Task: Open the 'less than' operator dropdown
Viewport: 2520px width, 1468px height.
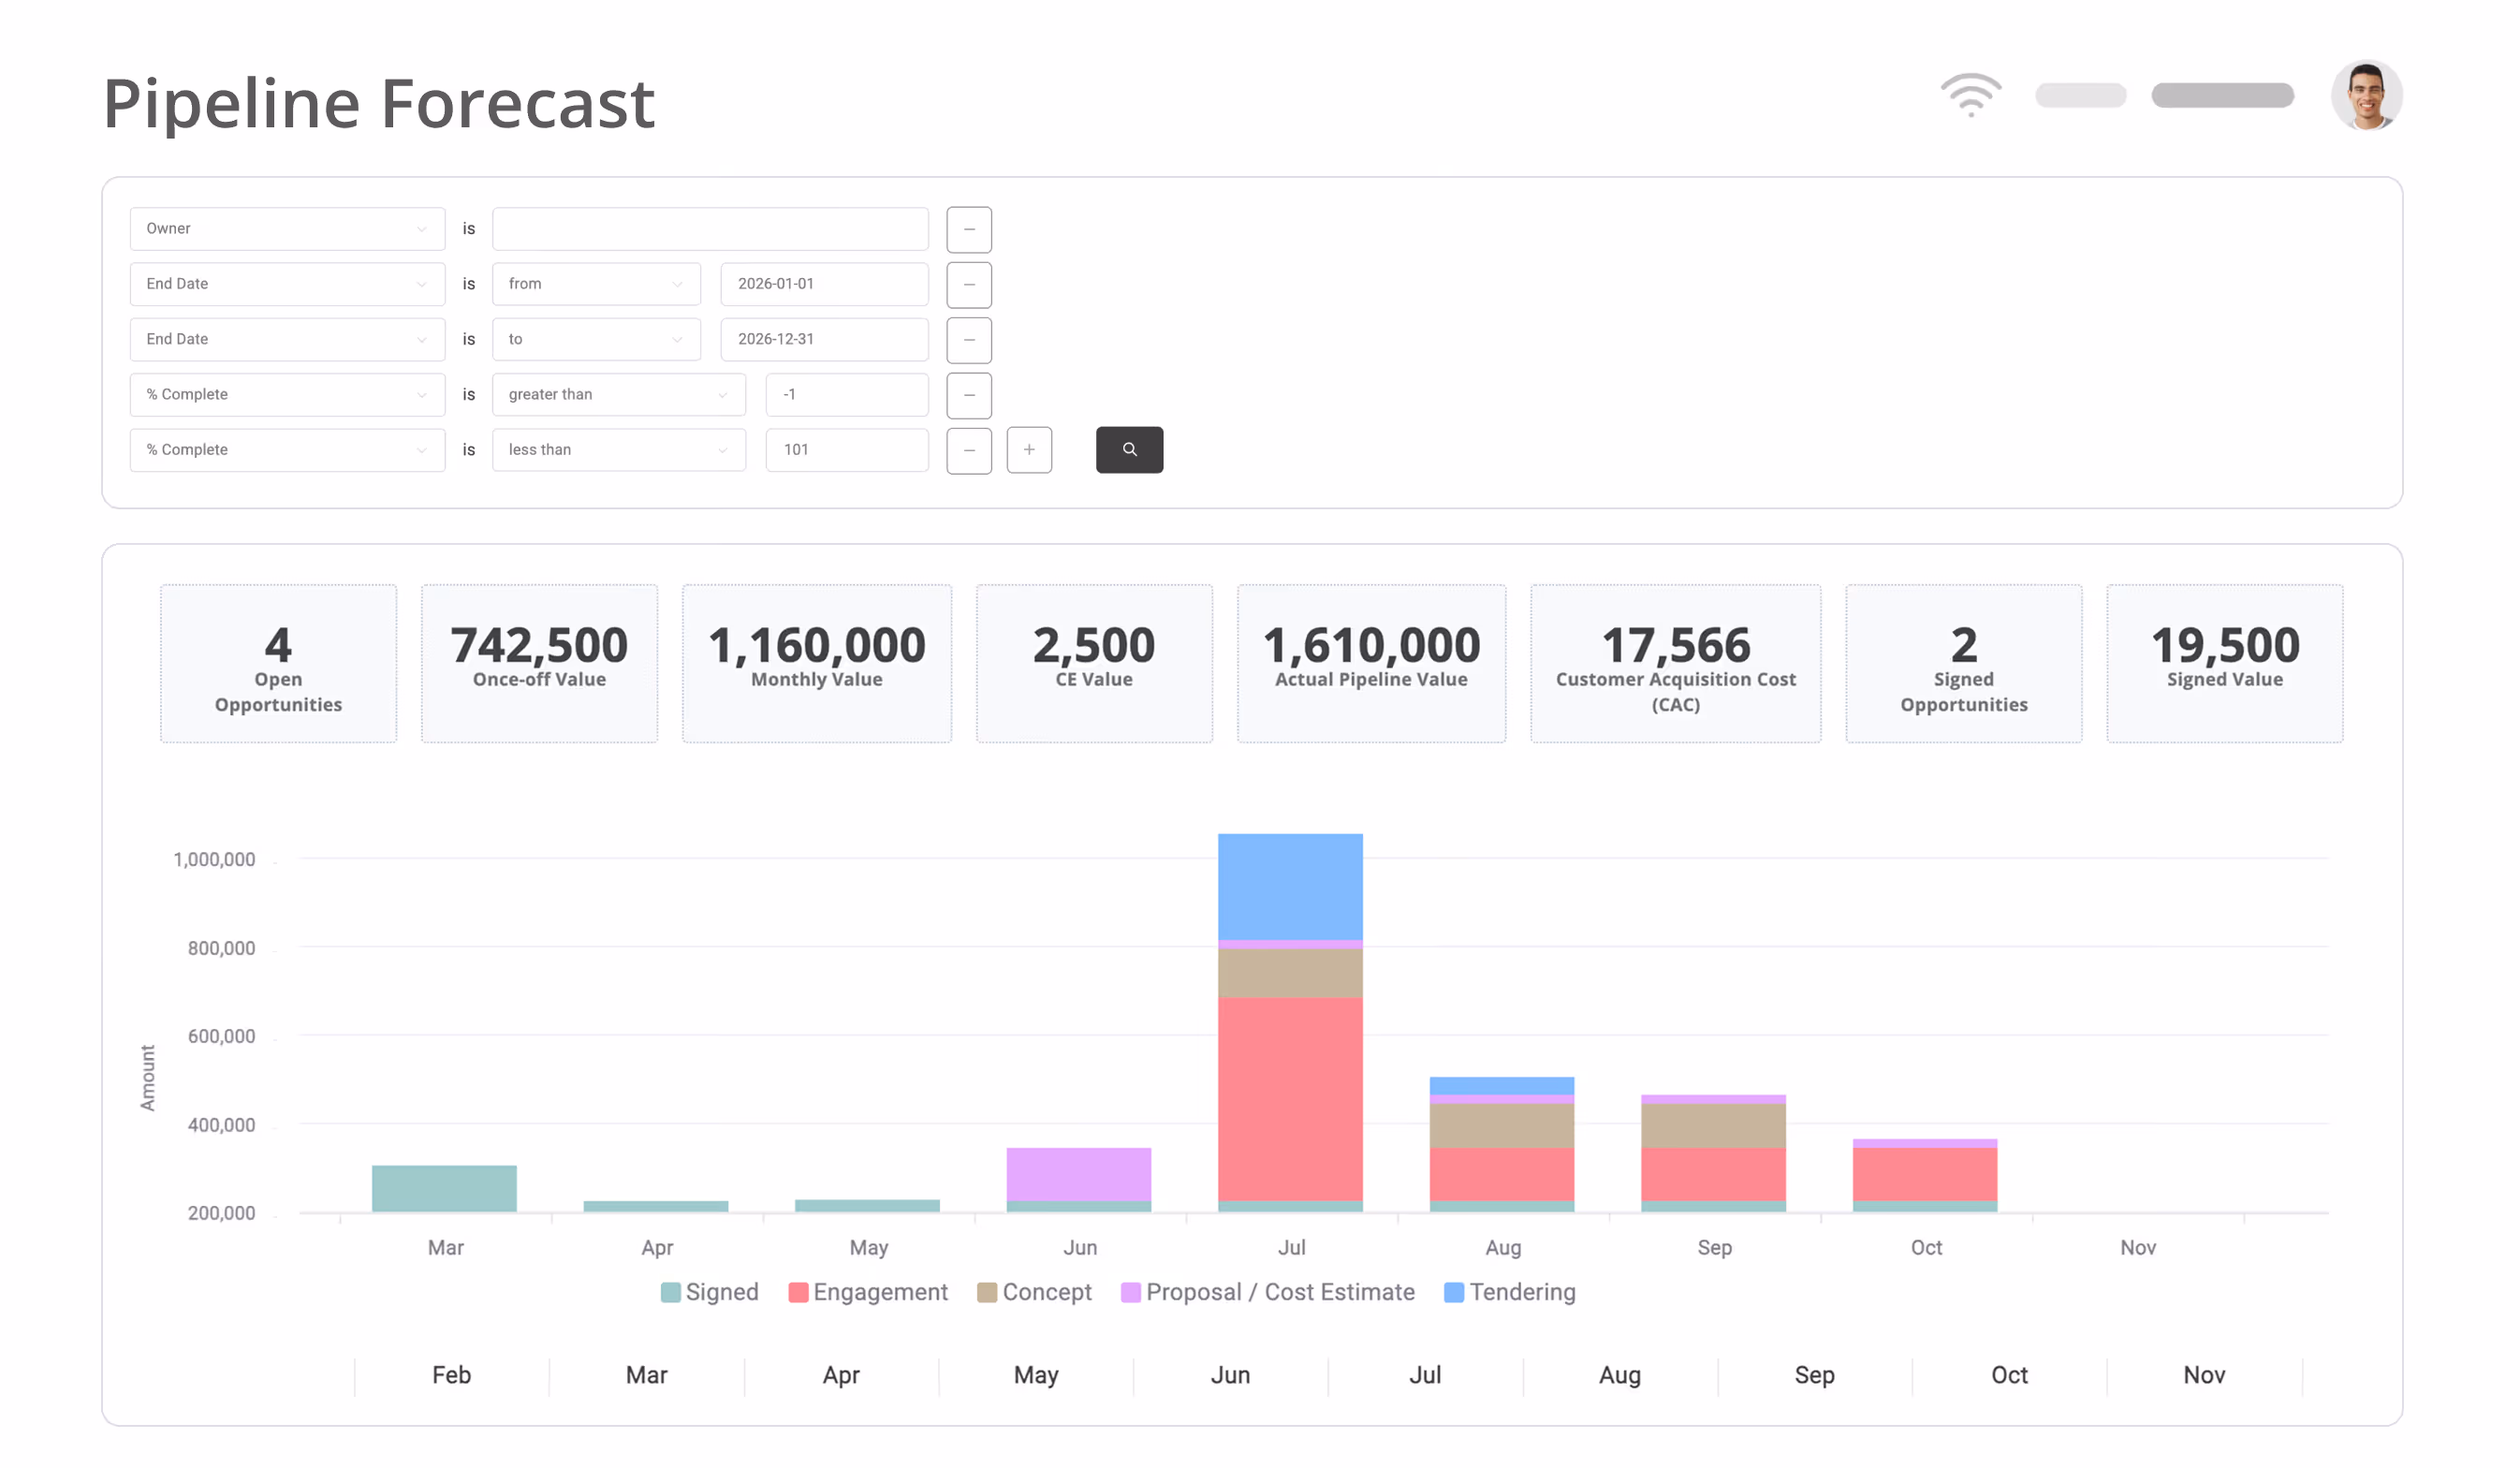Action: pos(619,450)
